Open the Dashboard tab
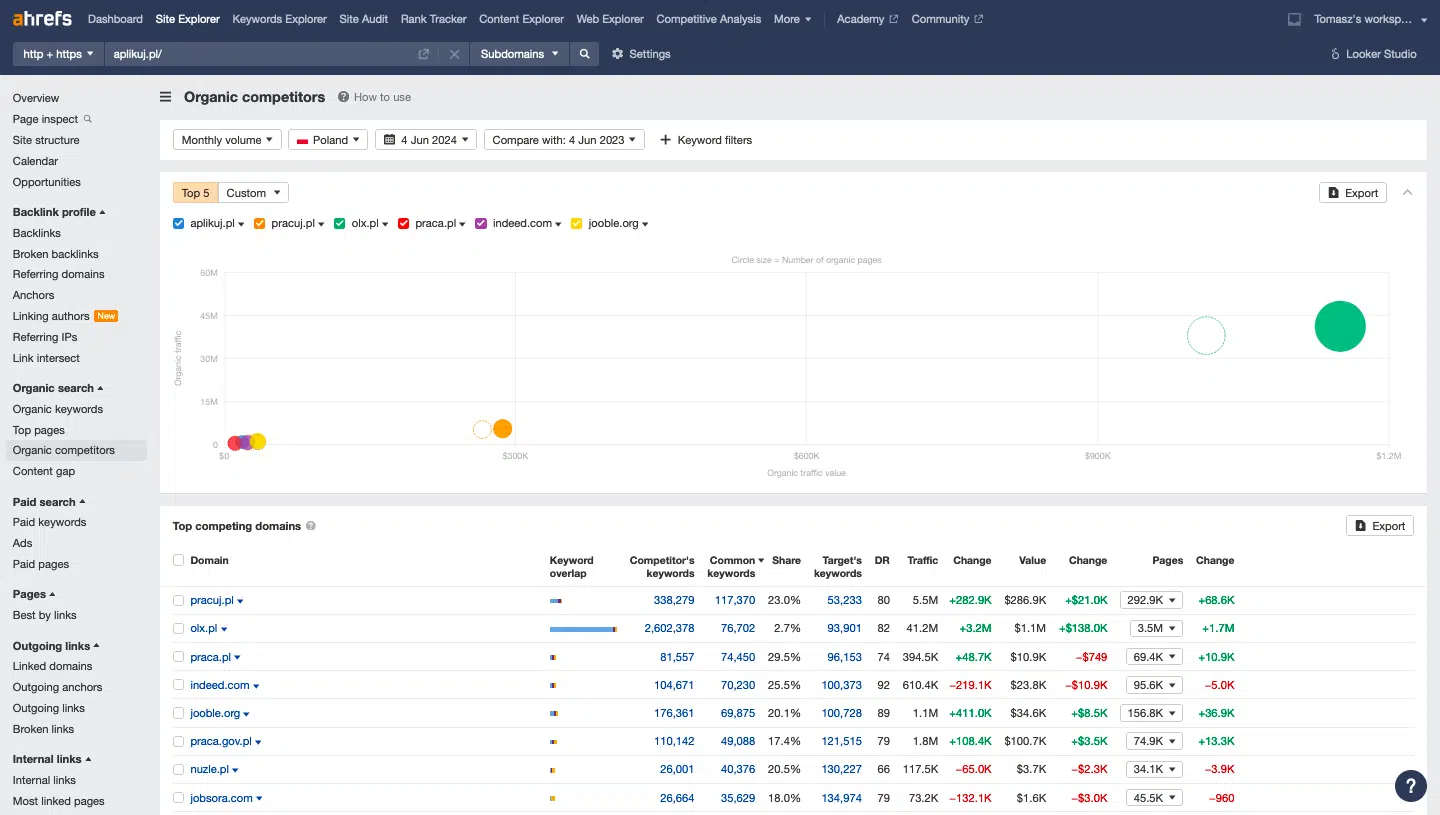Screen dimensions: 1440x815 click(x=115, y=19)
